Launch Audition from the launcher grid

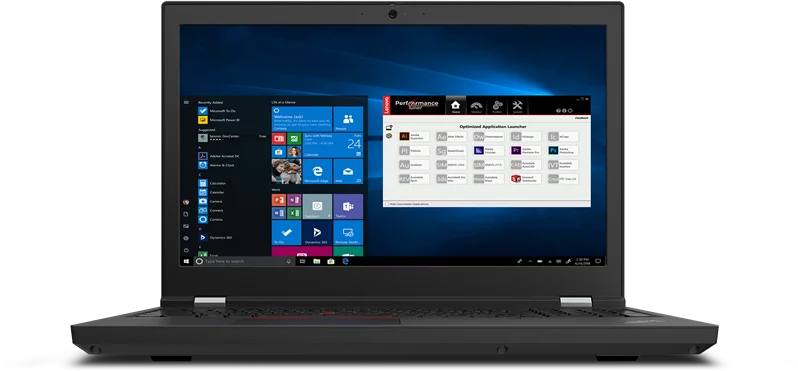click(414, 165)
